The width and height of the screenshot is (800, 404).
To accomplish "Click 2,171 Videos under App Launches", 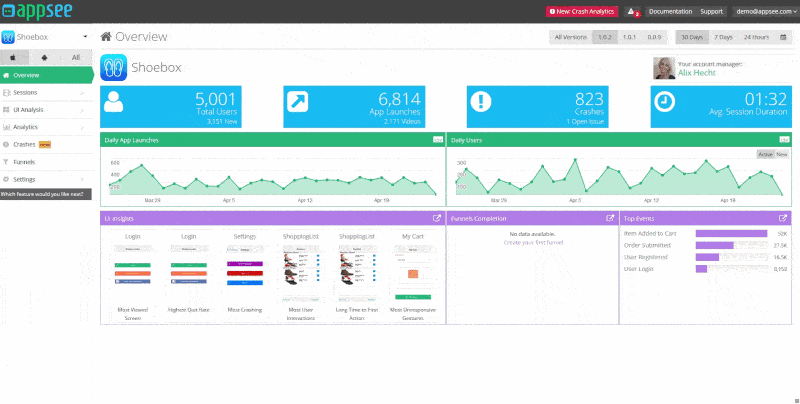I will point(402,121).
